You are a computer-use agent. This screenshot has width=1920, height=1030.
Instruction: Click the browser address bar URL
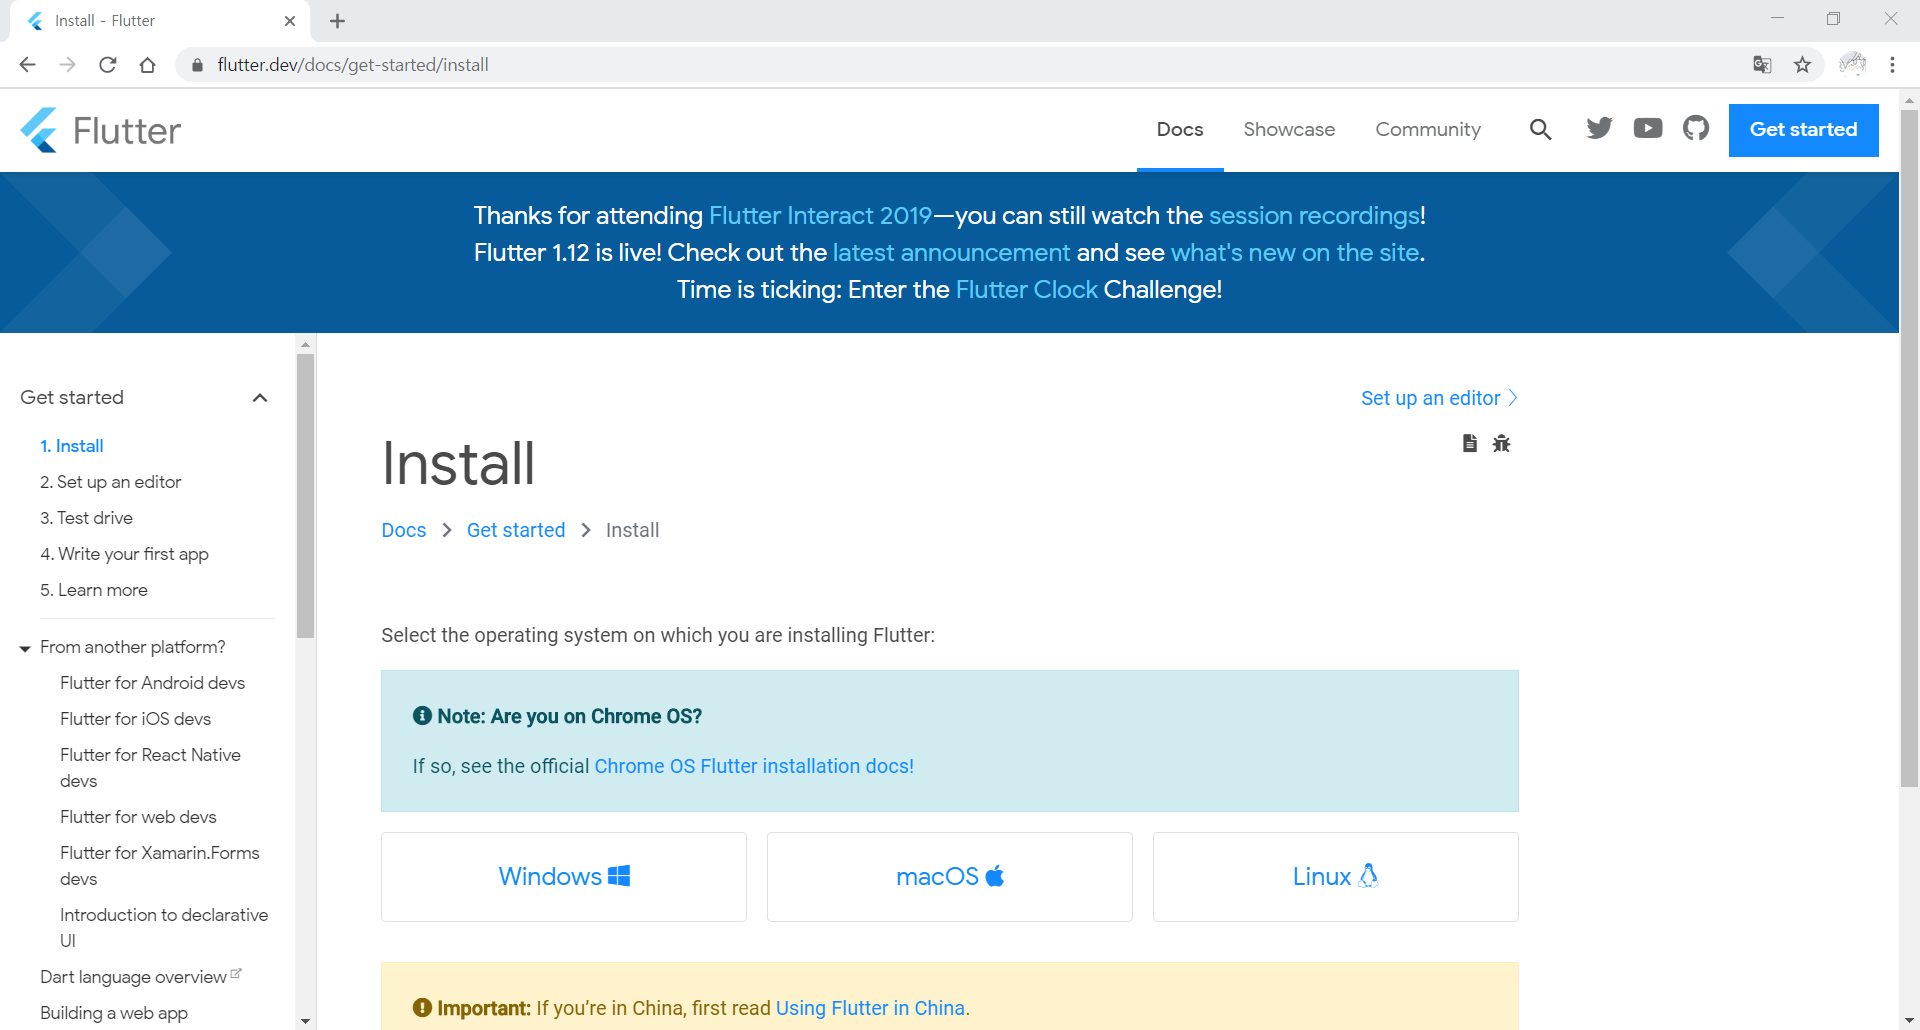point(353,65)
